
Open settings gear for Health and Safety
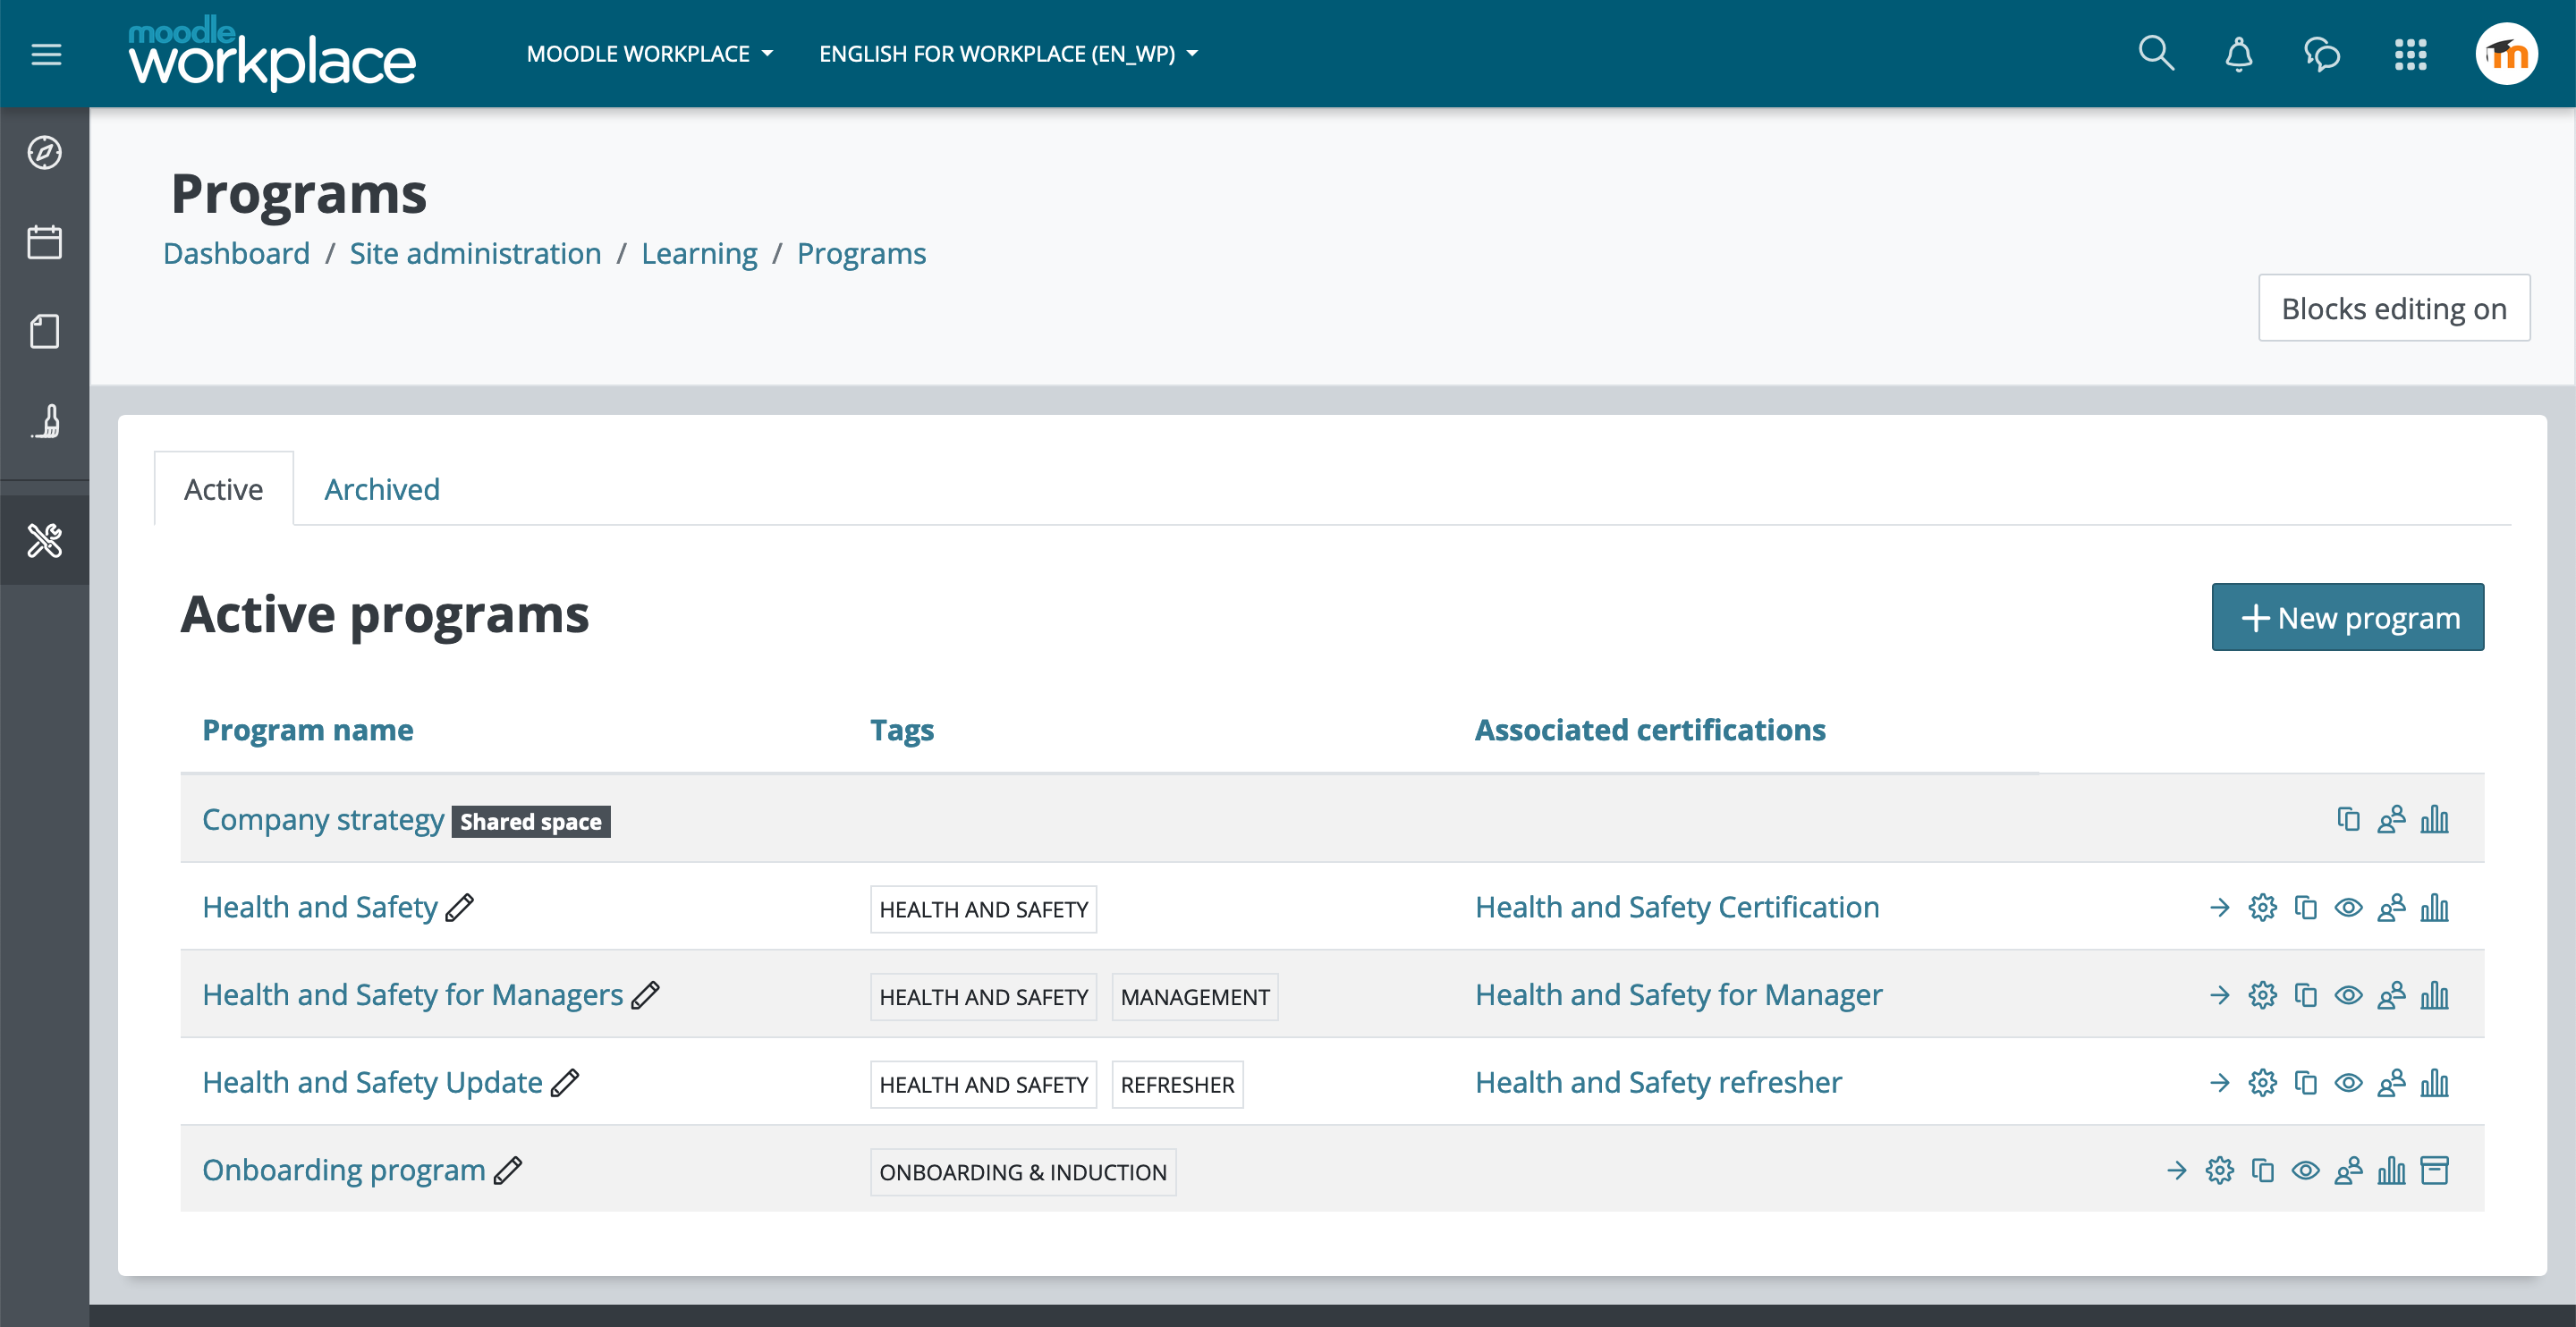pos(2262,908)
